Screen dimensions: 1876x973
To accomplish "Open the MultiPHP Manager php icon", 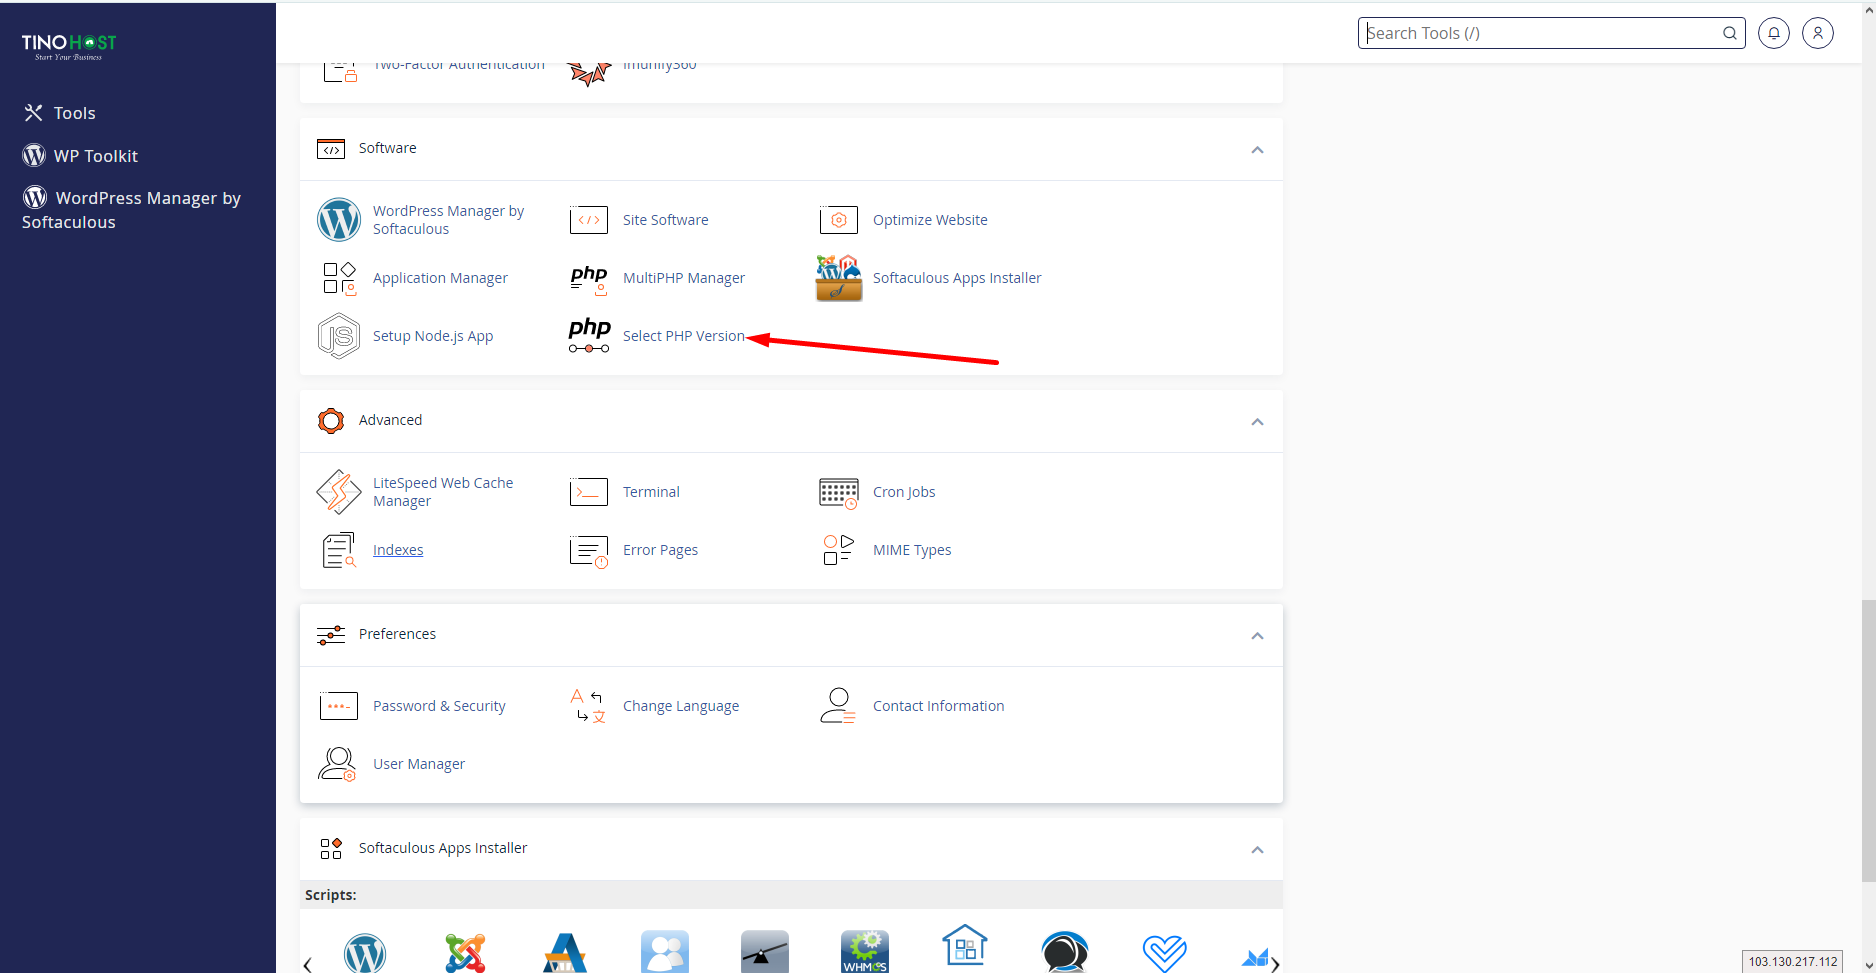I will [589, 279].
